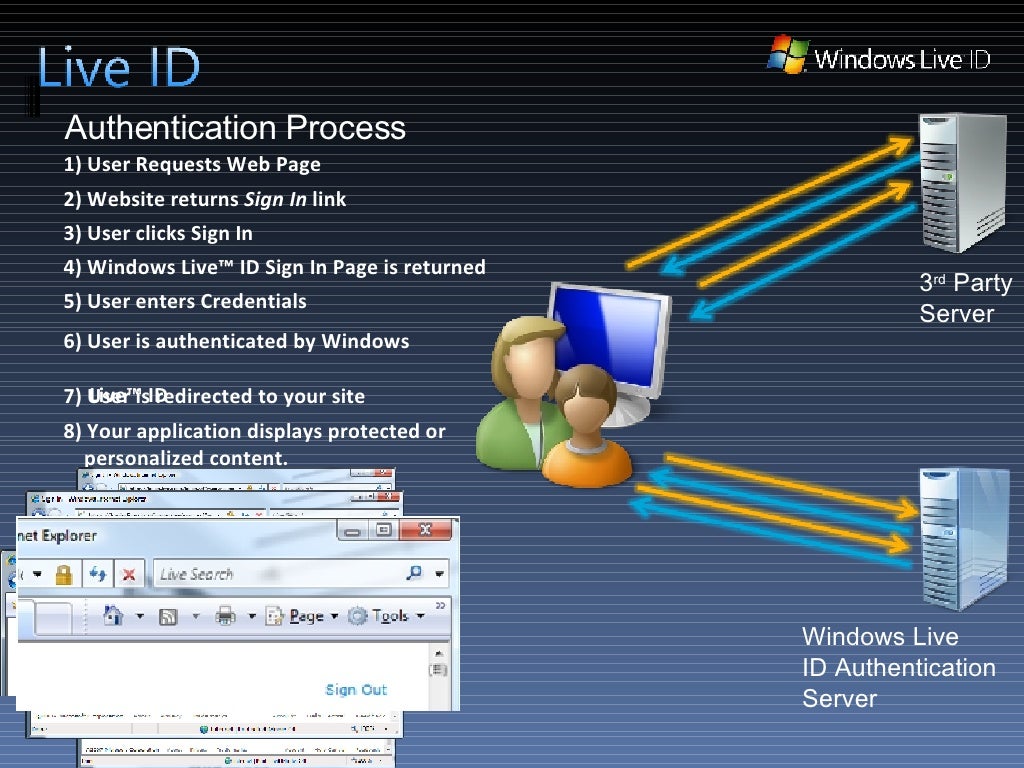
Task: Click the Home icon in command bar
Action: 114,615
